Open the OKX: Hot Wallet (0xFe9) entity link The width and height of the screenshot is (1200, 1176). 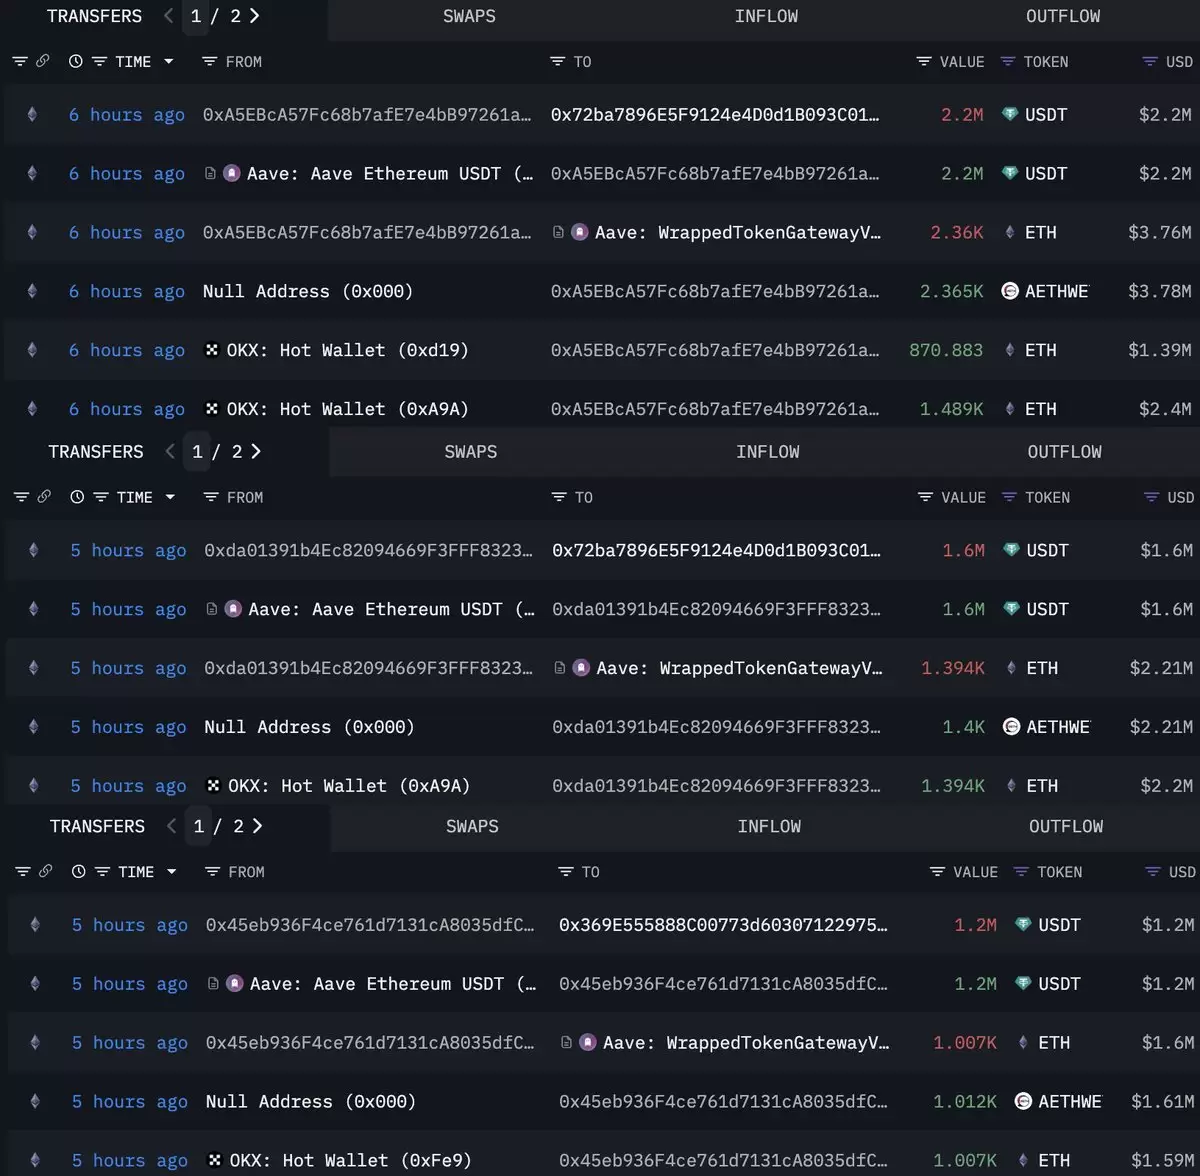(x=351, y=1160)
